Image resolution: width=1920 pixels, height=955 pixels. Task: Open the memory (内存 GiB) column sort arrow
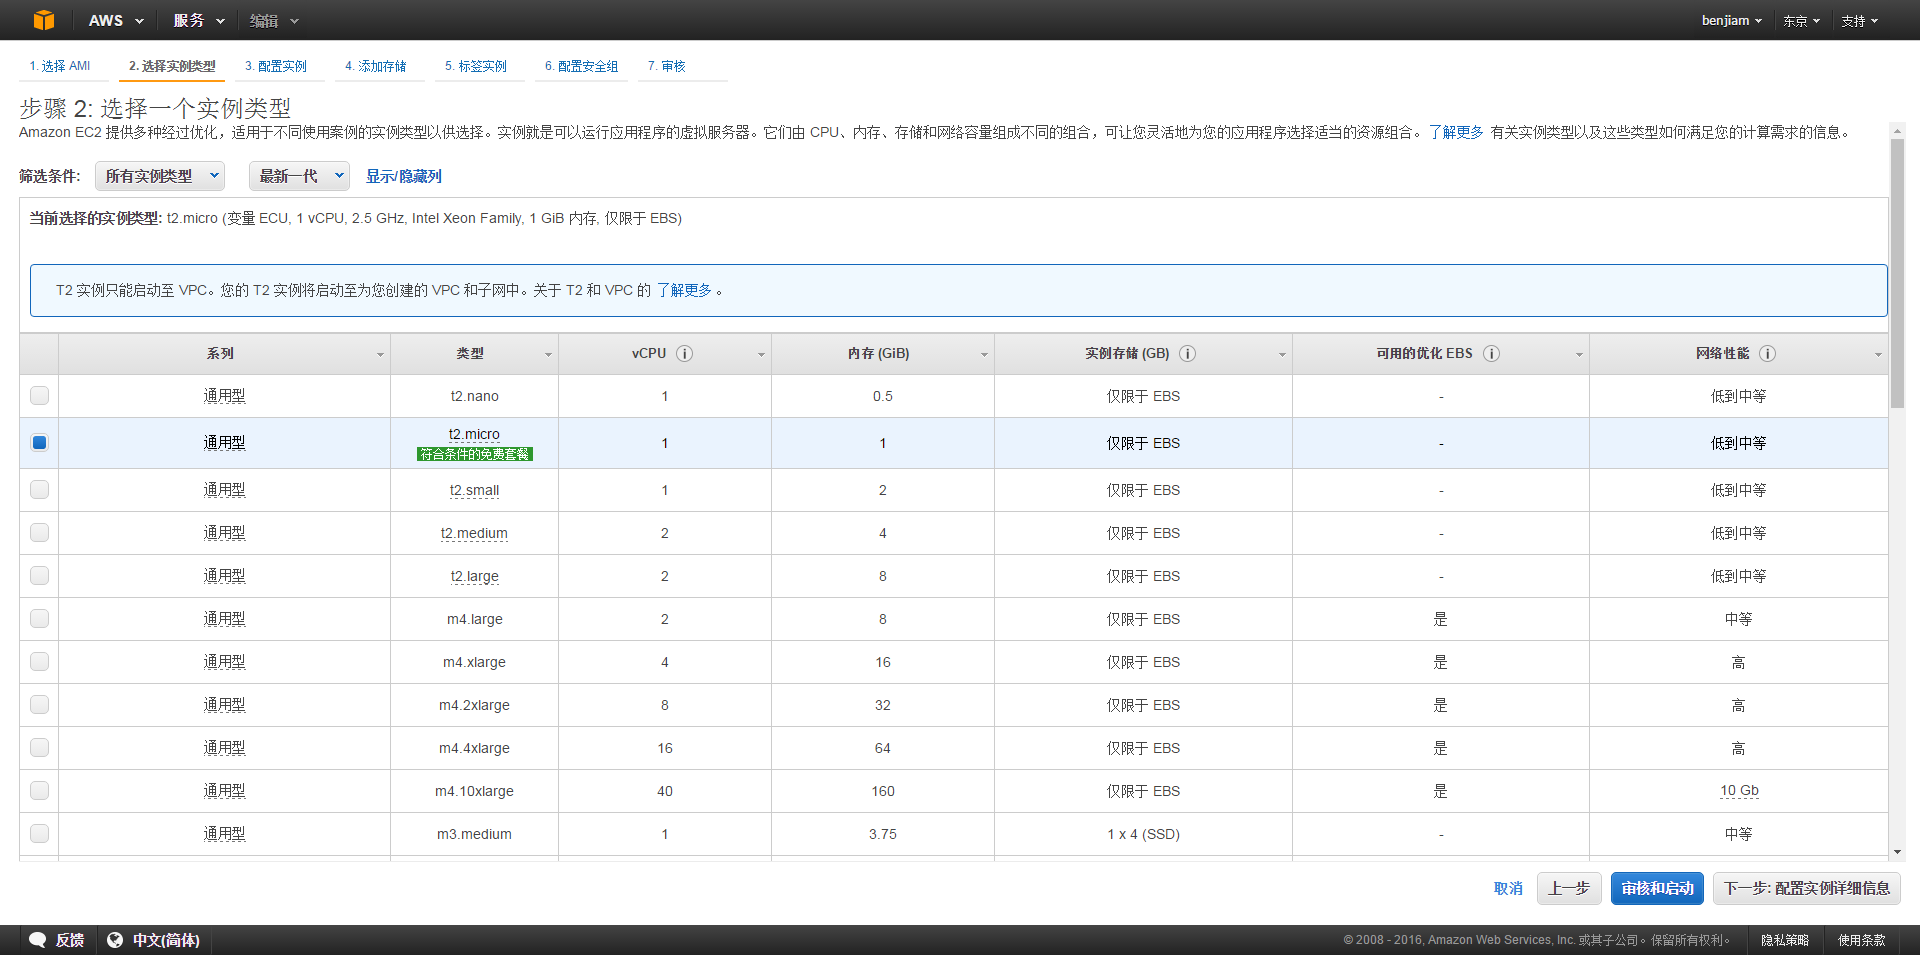pyautogui.click(x=984, y=355)
